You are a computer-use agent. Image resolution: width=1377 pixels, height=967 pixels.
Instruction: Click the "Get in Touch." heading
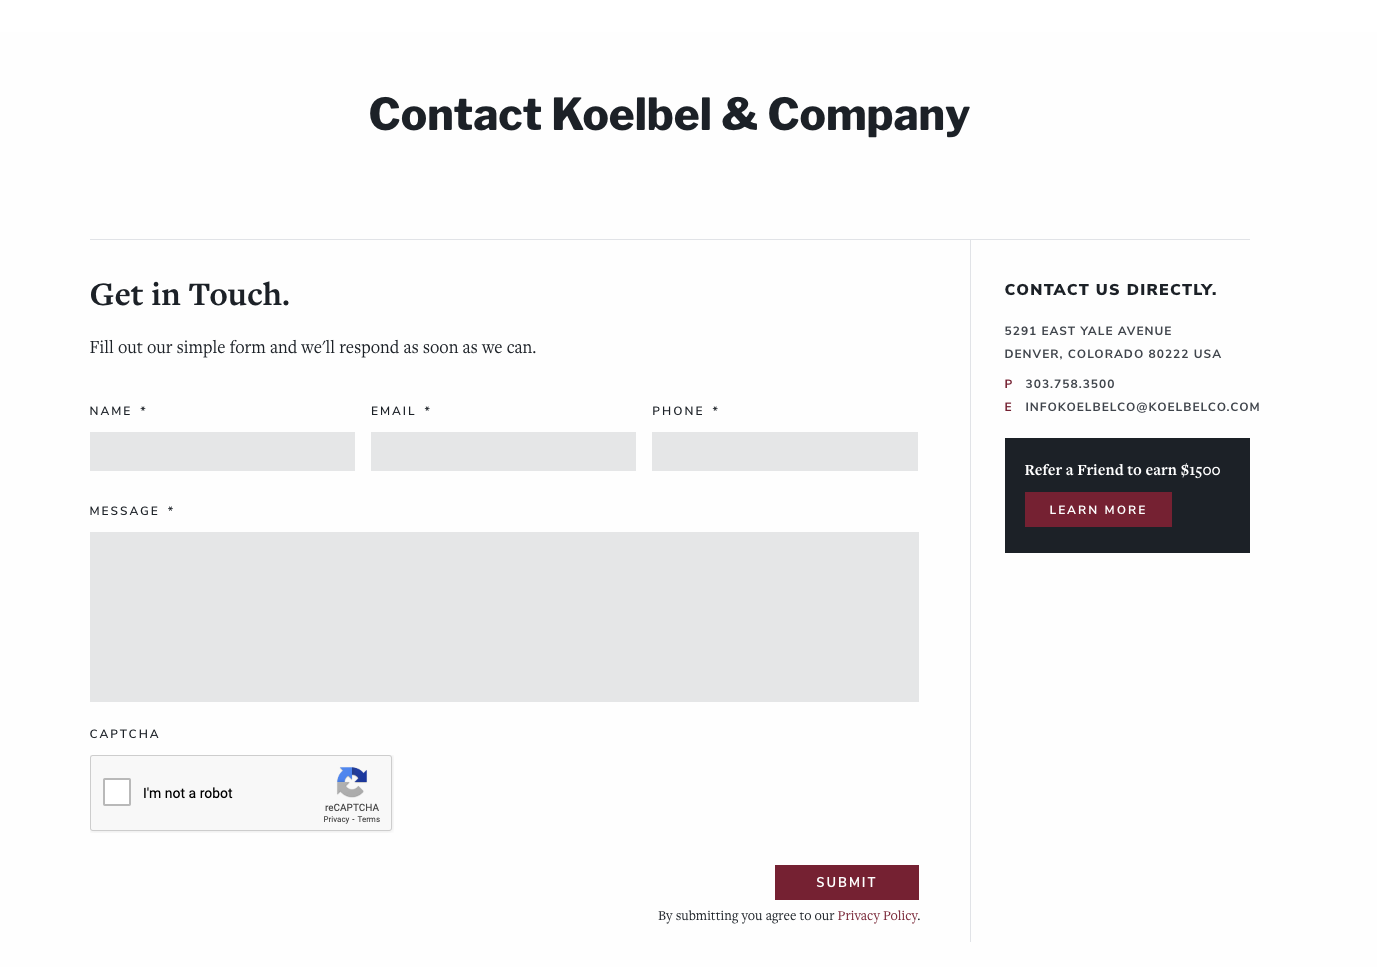pyautogui.click(x=190, y=294)
